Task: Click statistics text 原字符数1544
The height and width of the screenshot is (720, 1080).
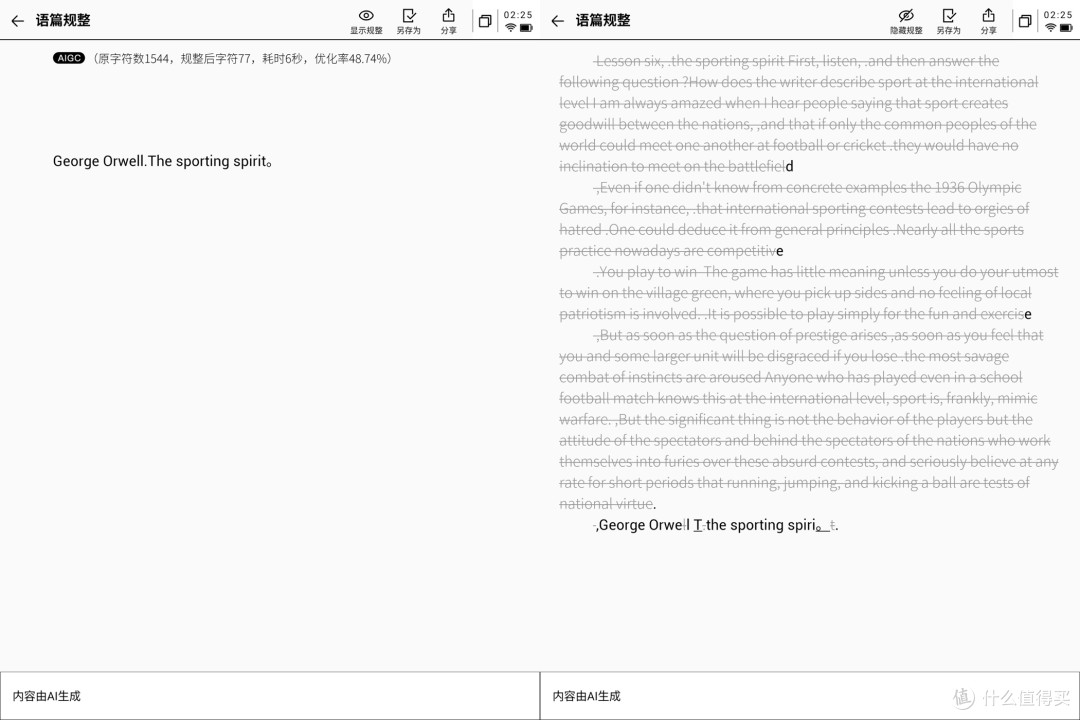Action: coord(133,59)
